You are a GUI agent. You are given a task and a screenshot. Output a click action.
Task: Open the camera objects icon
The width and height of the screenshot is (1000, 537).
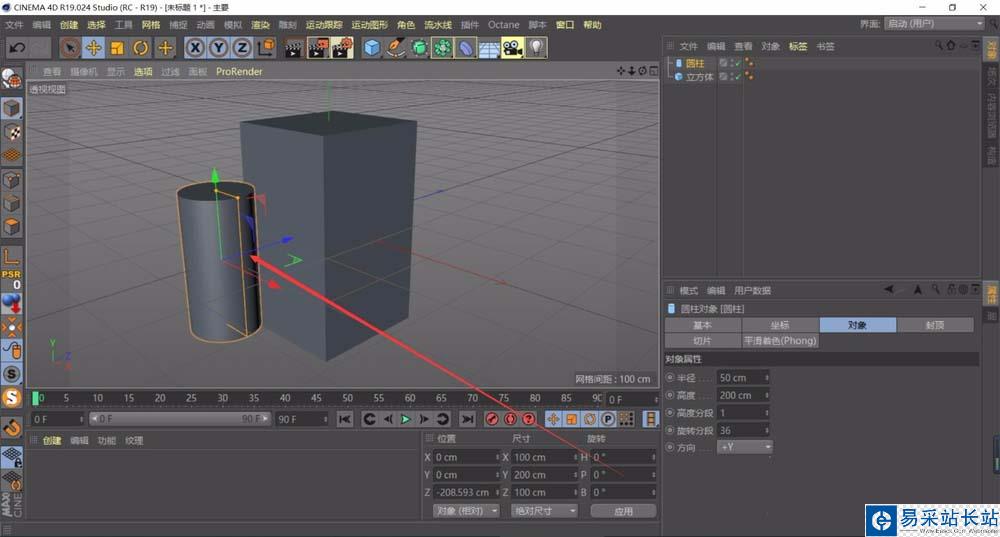pyautogui.click(x=513, y=47)
